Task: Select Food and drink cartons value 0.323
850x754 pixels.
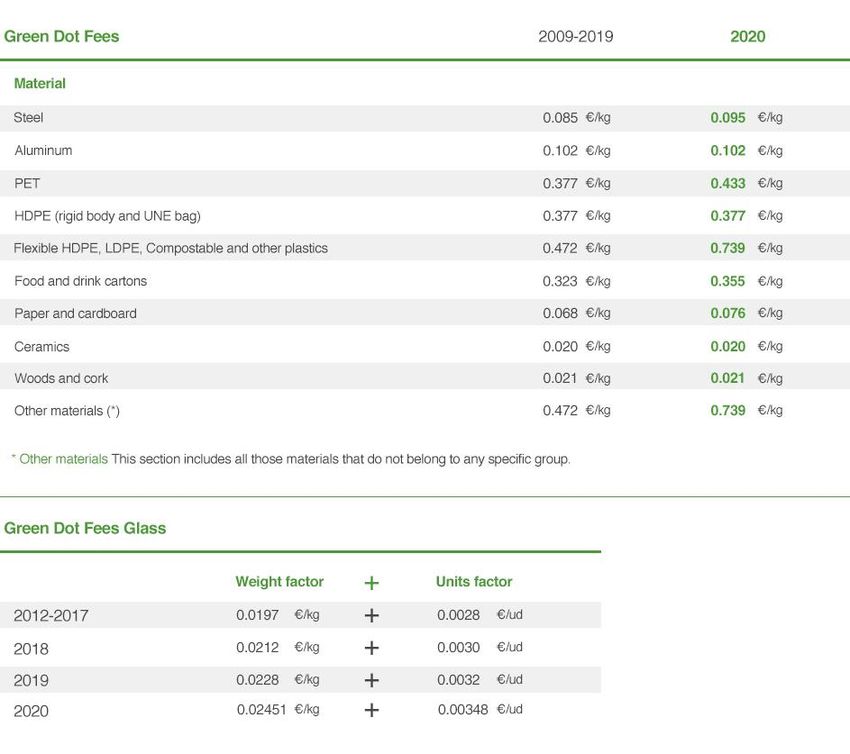Action: tap(560, 281)
